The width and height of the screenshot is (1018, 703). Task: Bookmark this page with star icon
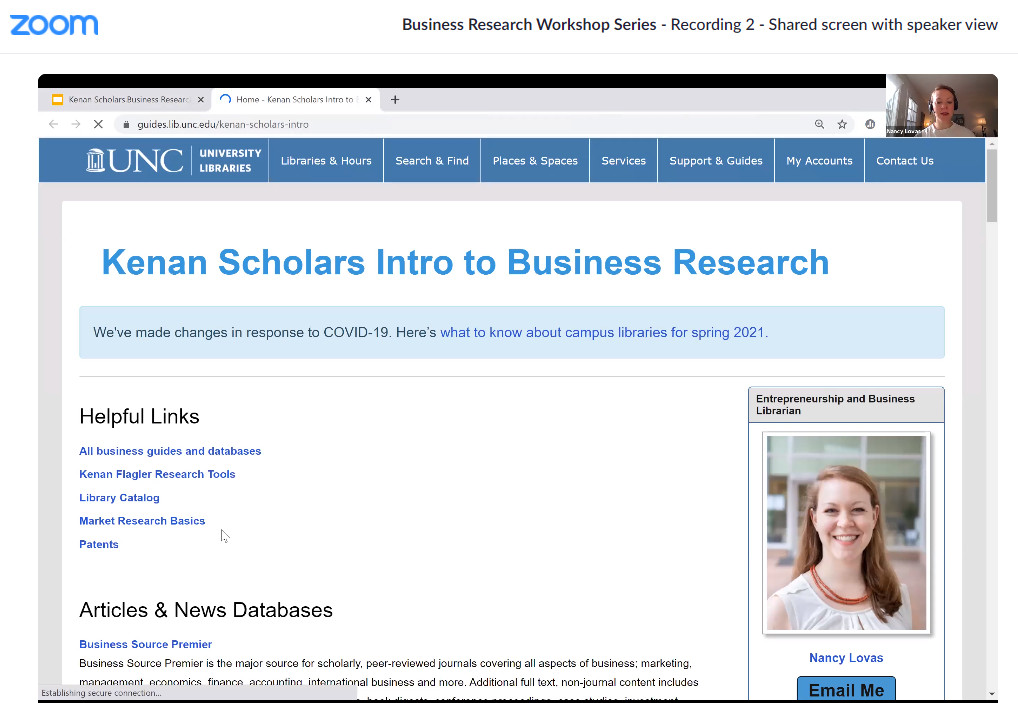(x=842, y=124)
